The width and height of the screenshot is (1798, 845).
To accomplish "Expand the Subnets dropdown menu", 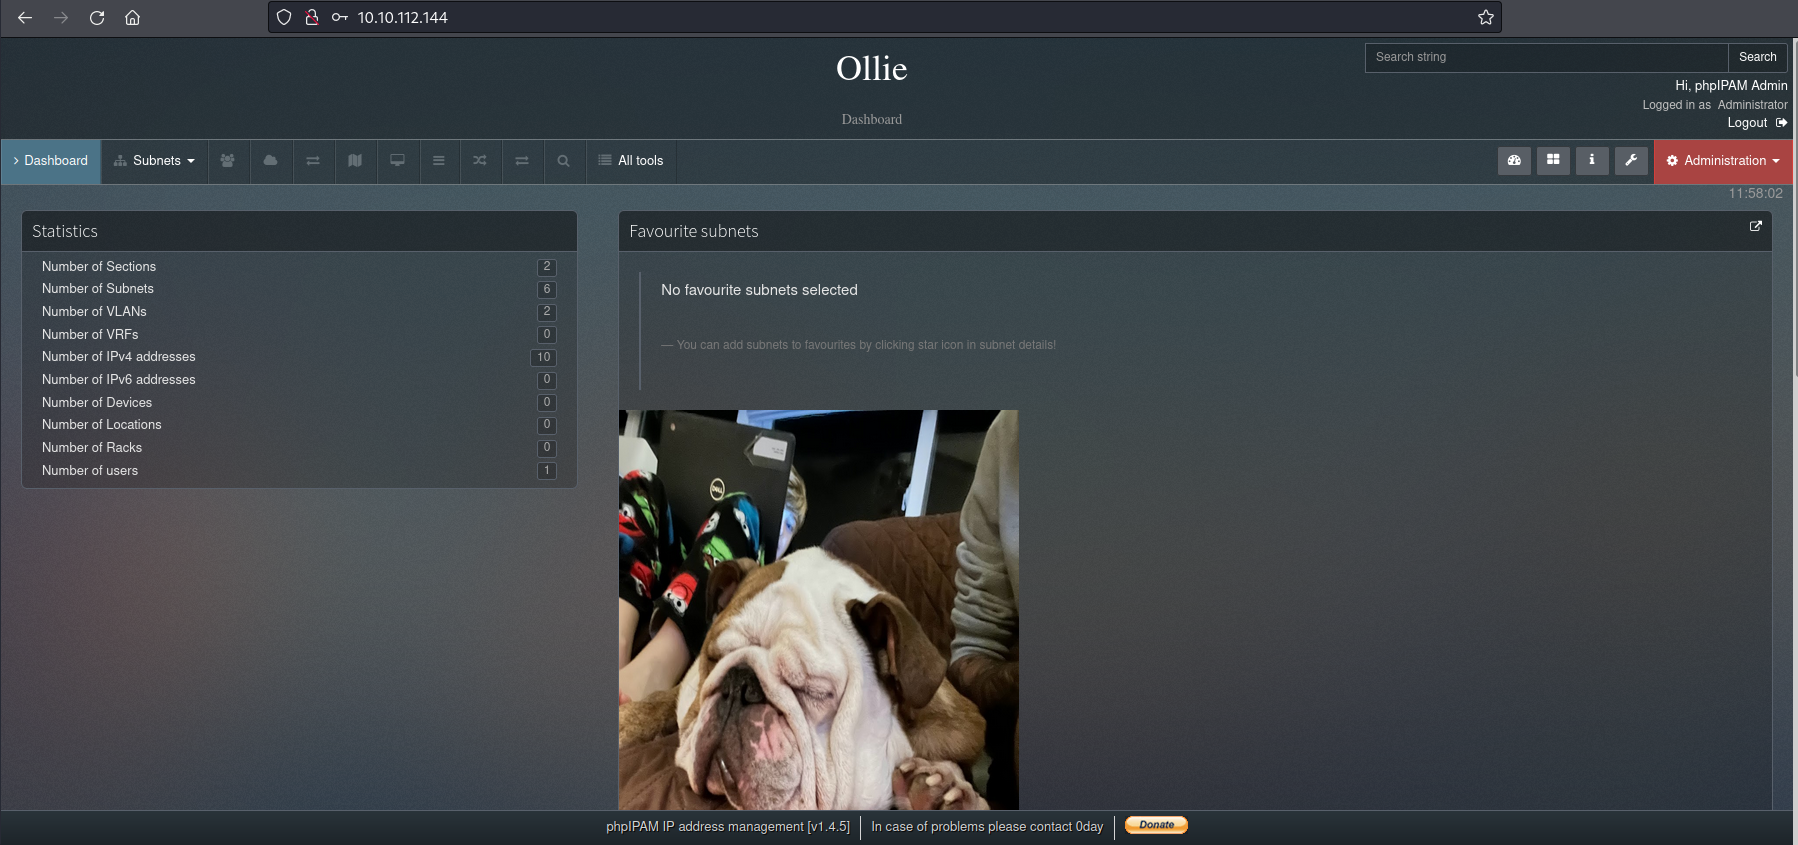I will click(155, 161).
